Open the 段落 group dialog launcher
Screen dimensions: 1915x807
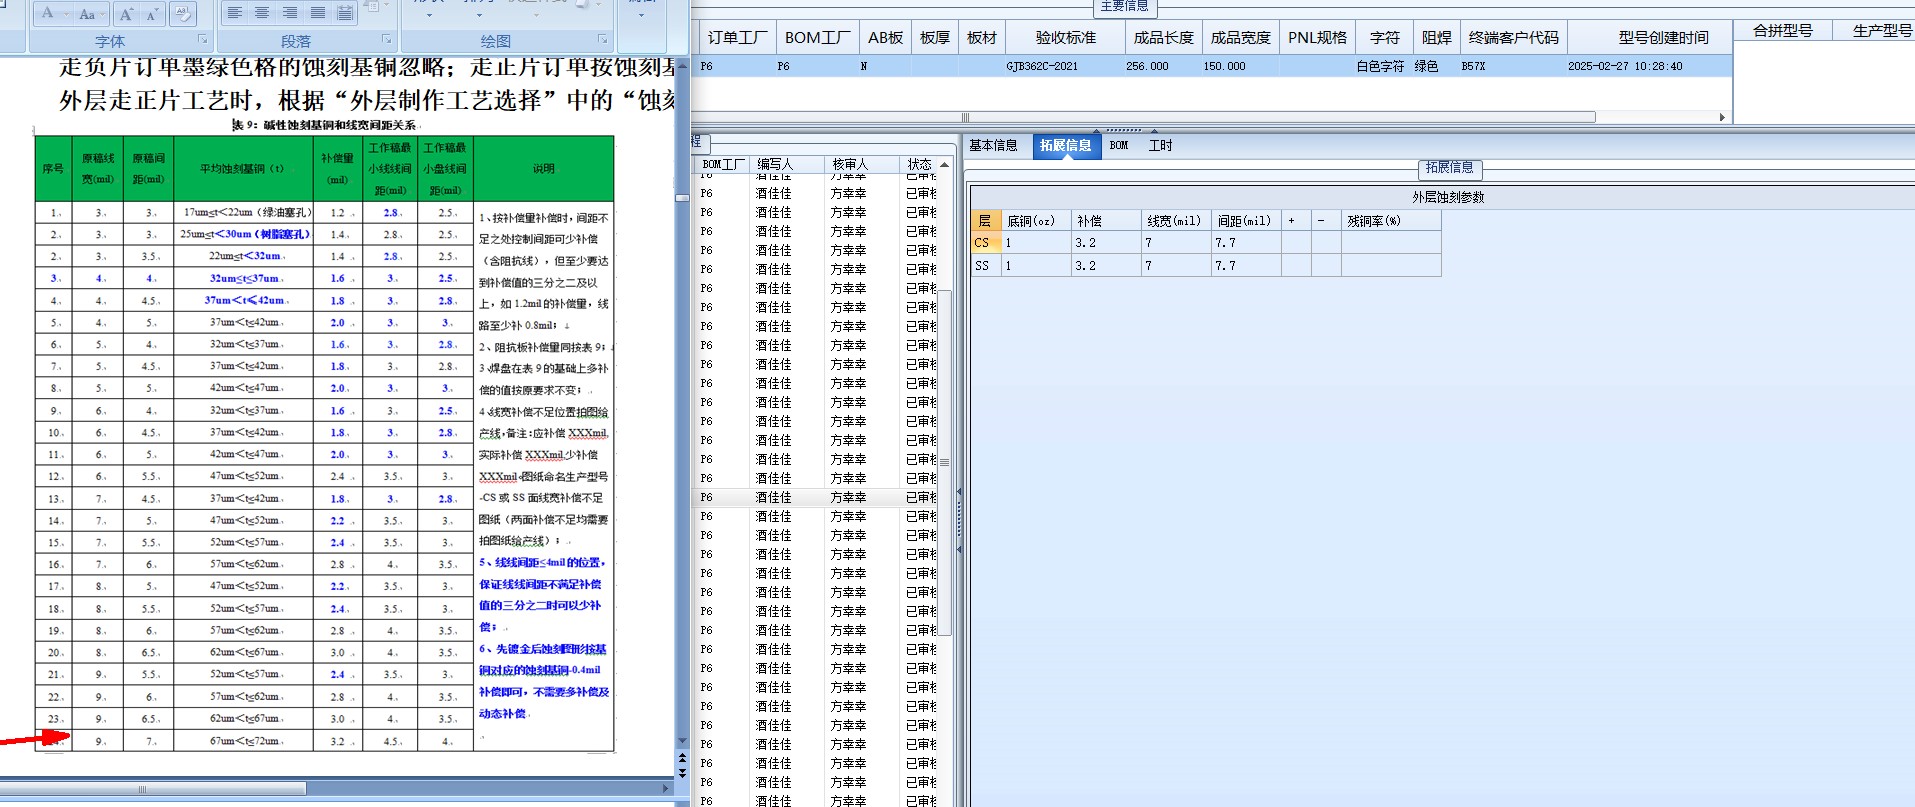[x=387, y=40]
